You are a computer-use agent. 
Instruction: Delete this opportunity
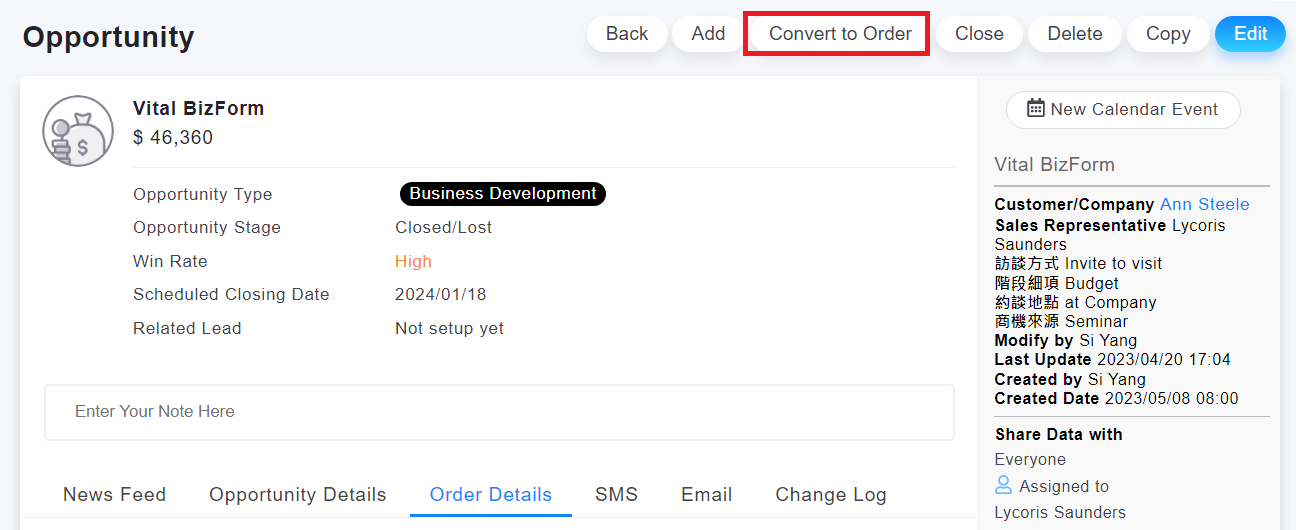[x=1075, y=34]
